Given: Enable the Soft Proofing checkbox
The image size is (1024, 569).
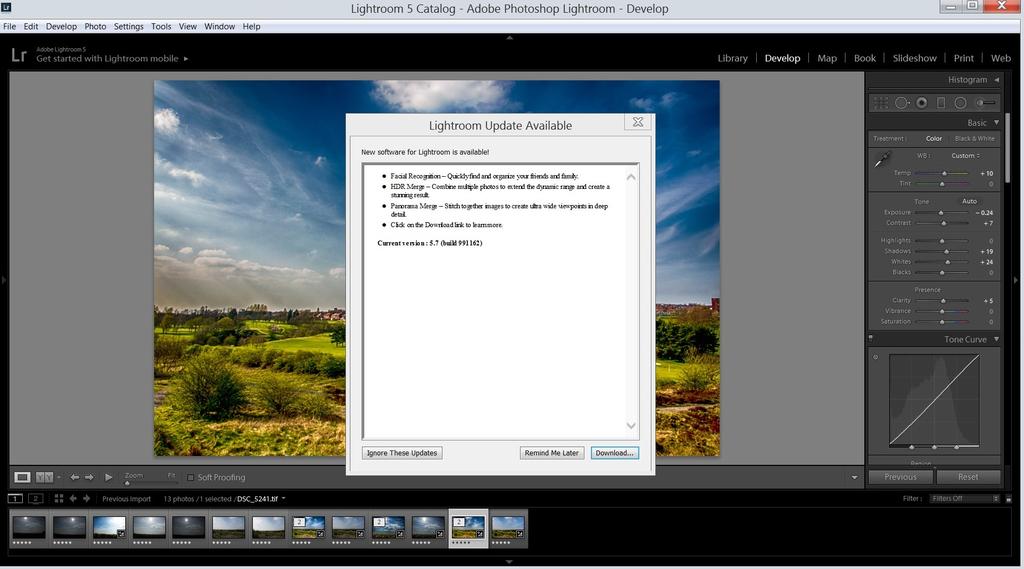Looking at the screenshot, I should click(x=191, y=477).
